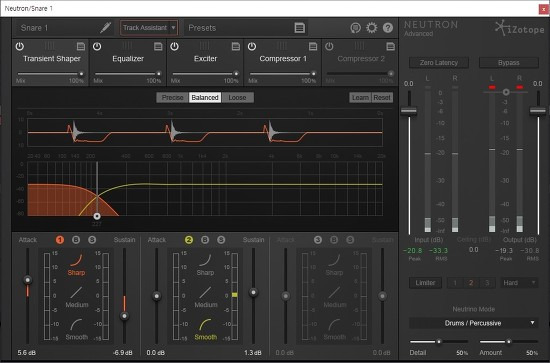
Task: Select the Precise mode tab
Action: click(173, 98)
